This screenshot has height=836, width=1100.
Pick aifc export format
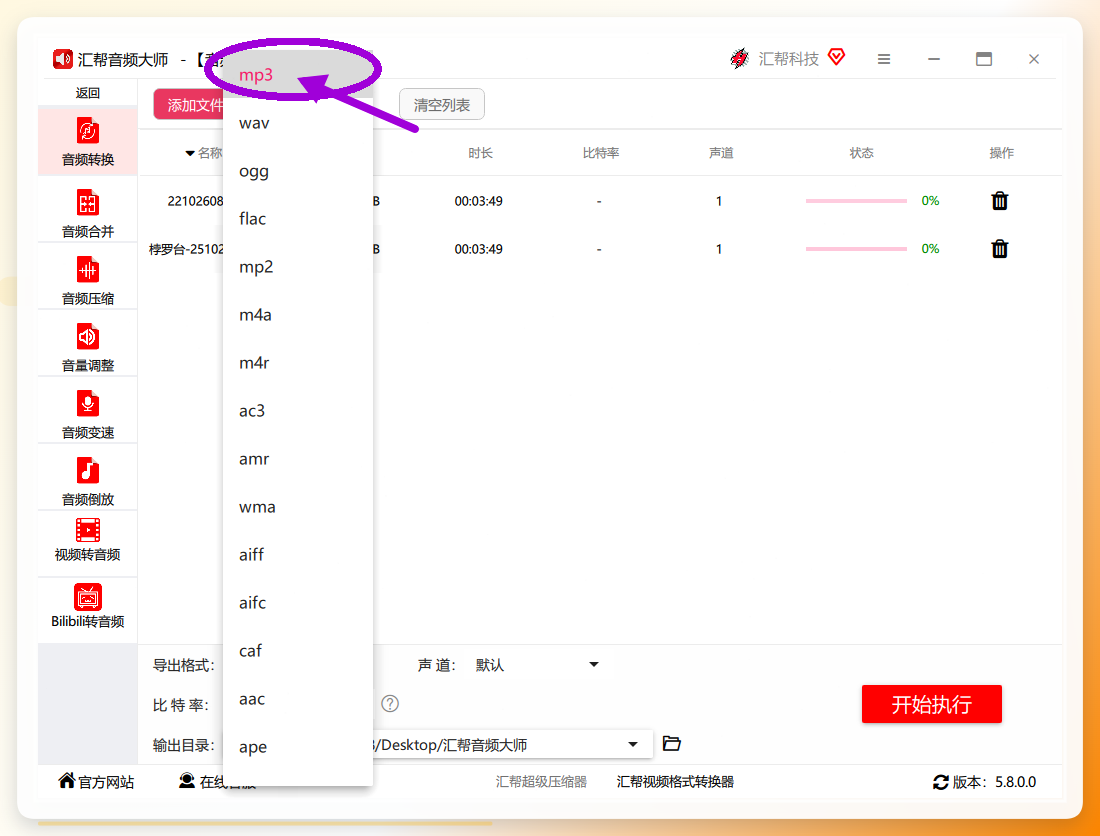coord(297,602)
